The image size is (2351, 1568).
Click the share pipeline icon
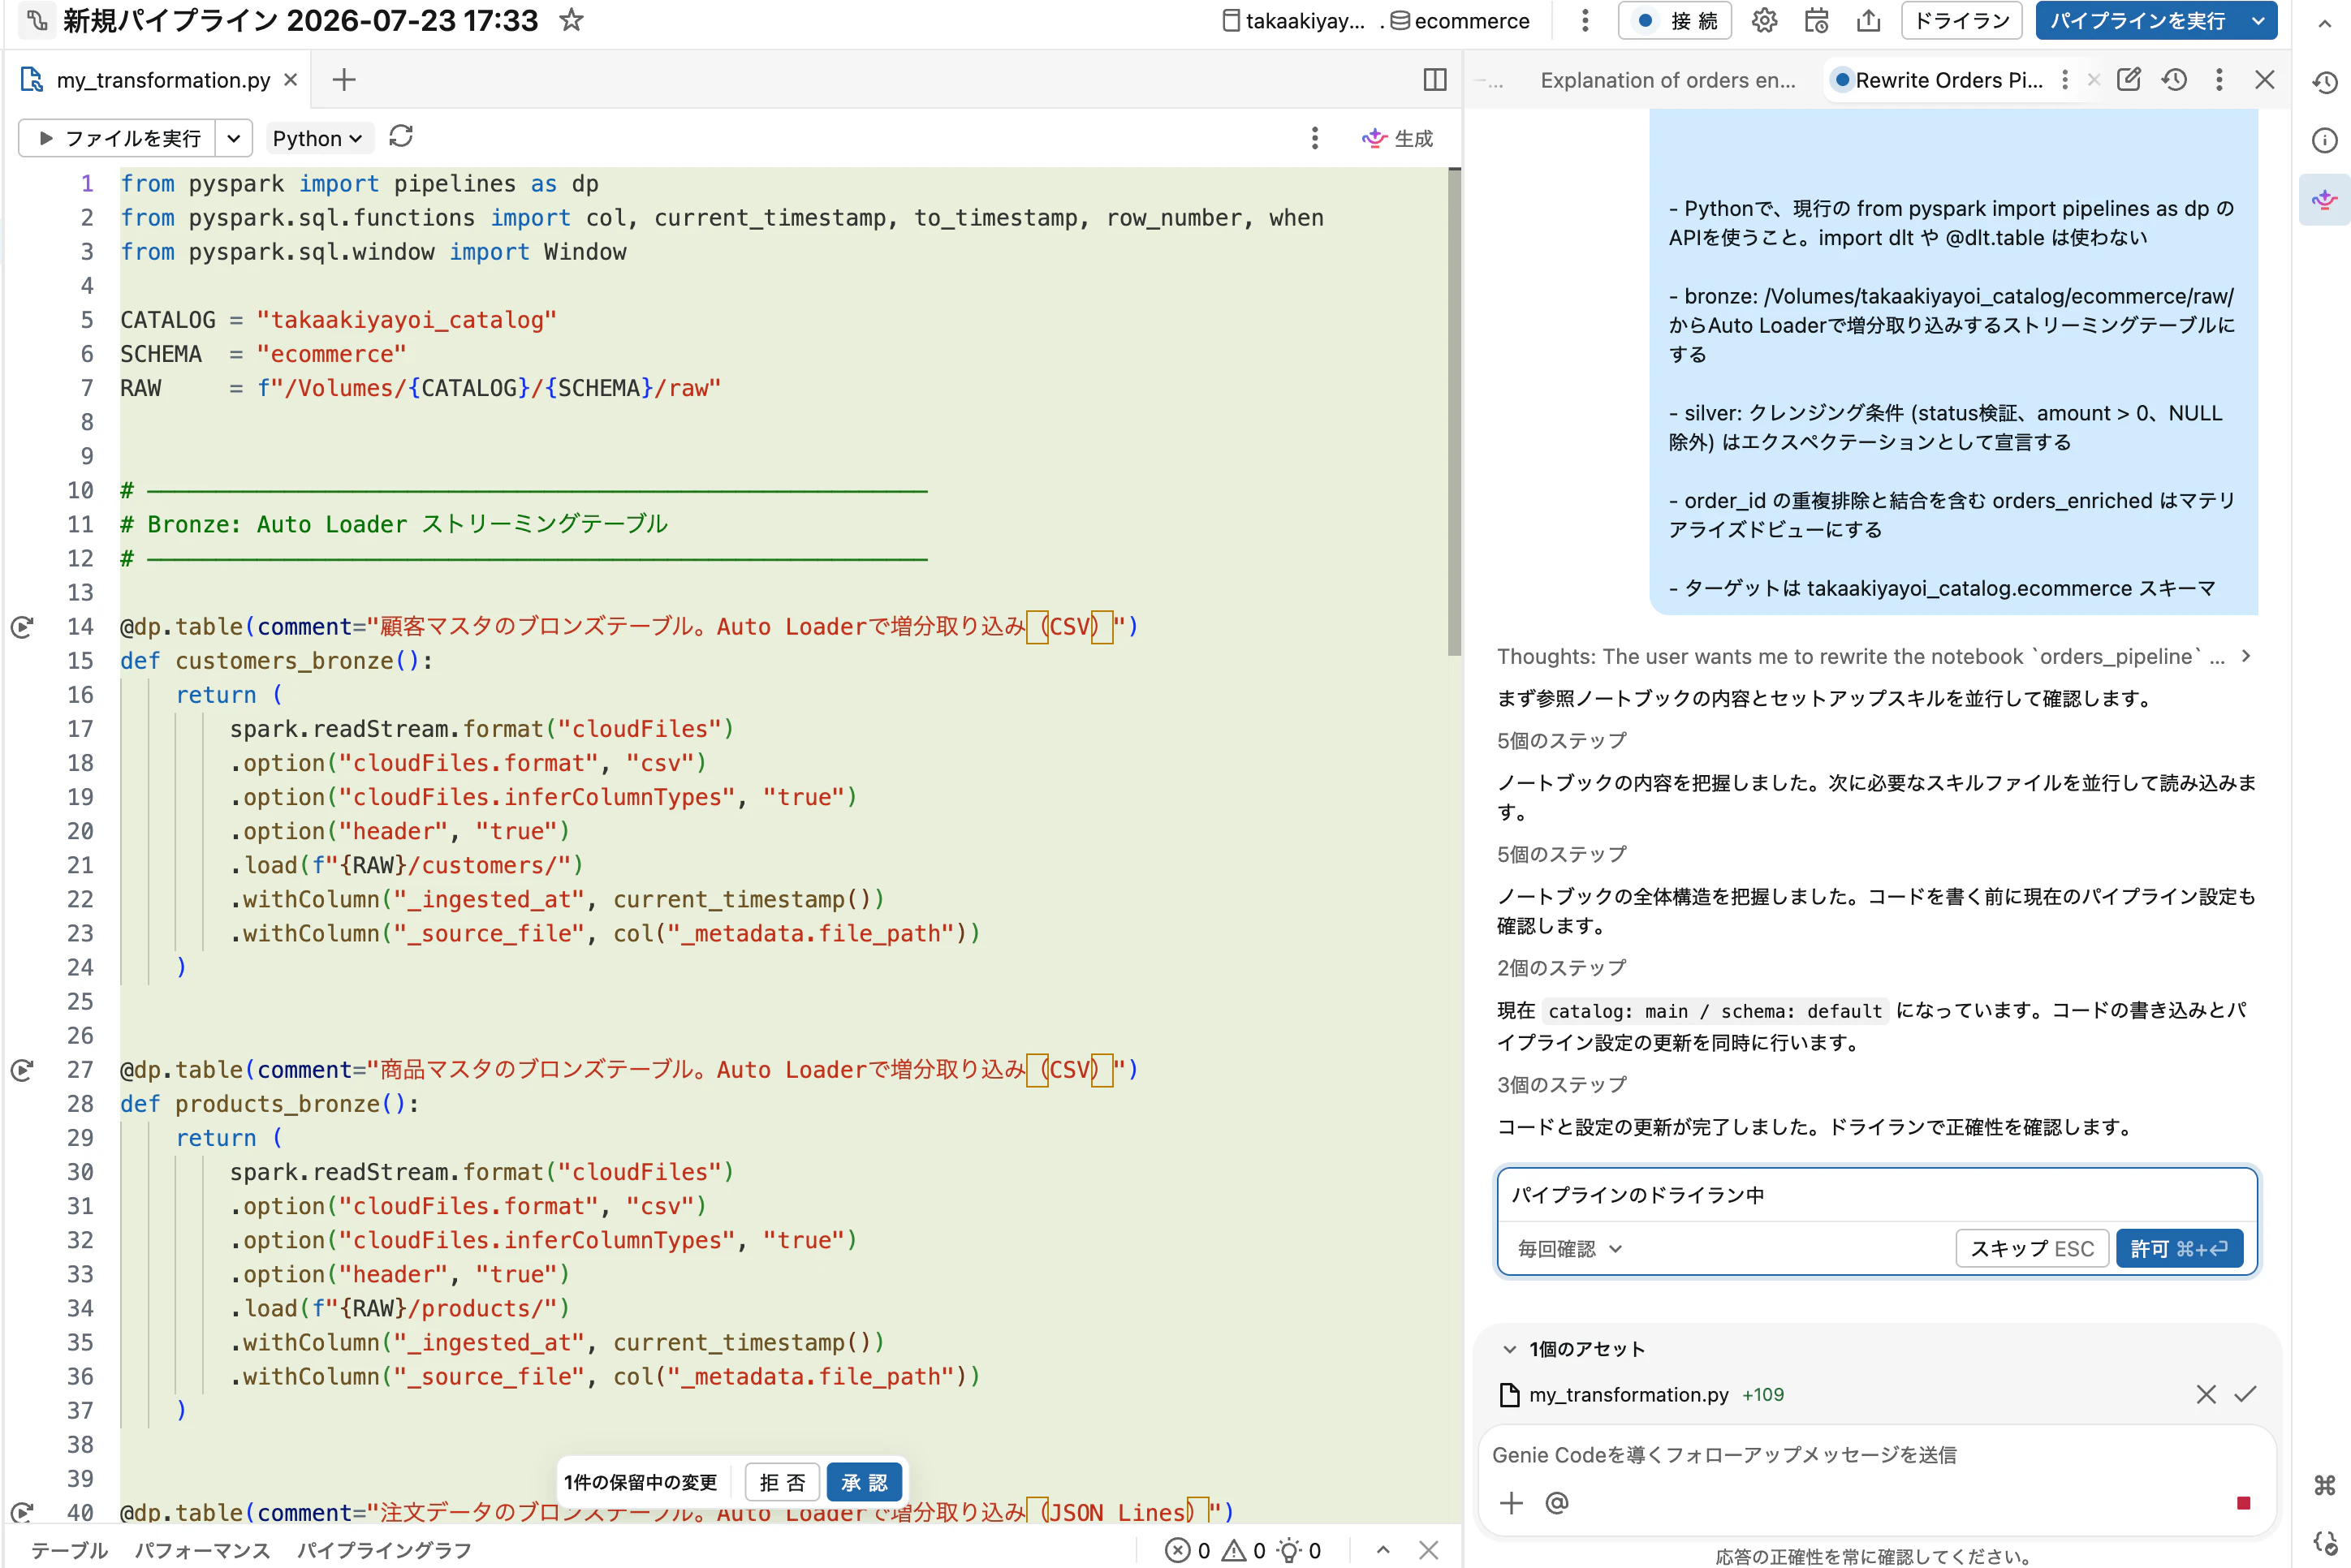pyautogui.click(x=1868, y=21)
